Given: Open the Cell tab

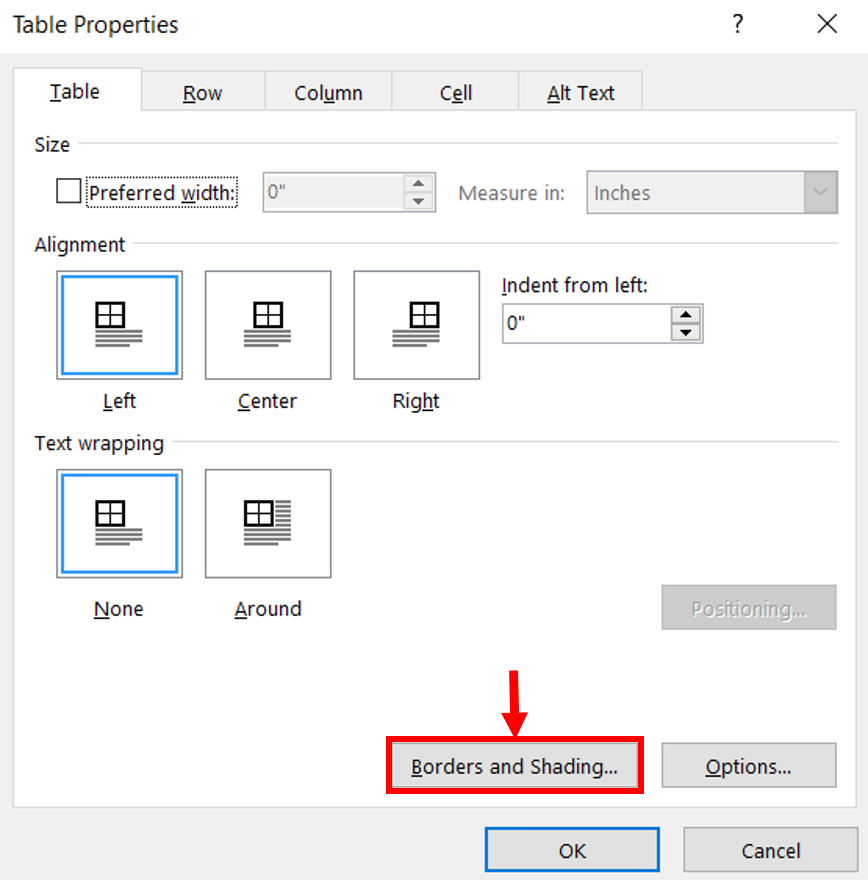Looking at the screenshot, I should (x=455, y=93).
